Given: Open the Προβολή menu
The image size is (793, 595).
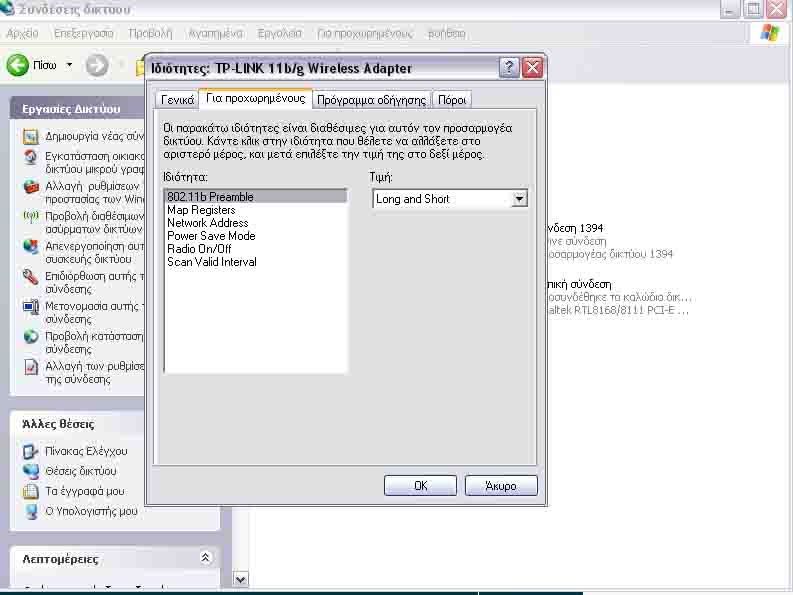Looking at the screenshot, I should tap(150, 33).
